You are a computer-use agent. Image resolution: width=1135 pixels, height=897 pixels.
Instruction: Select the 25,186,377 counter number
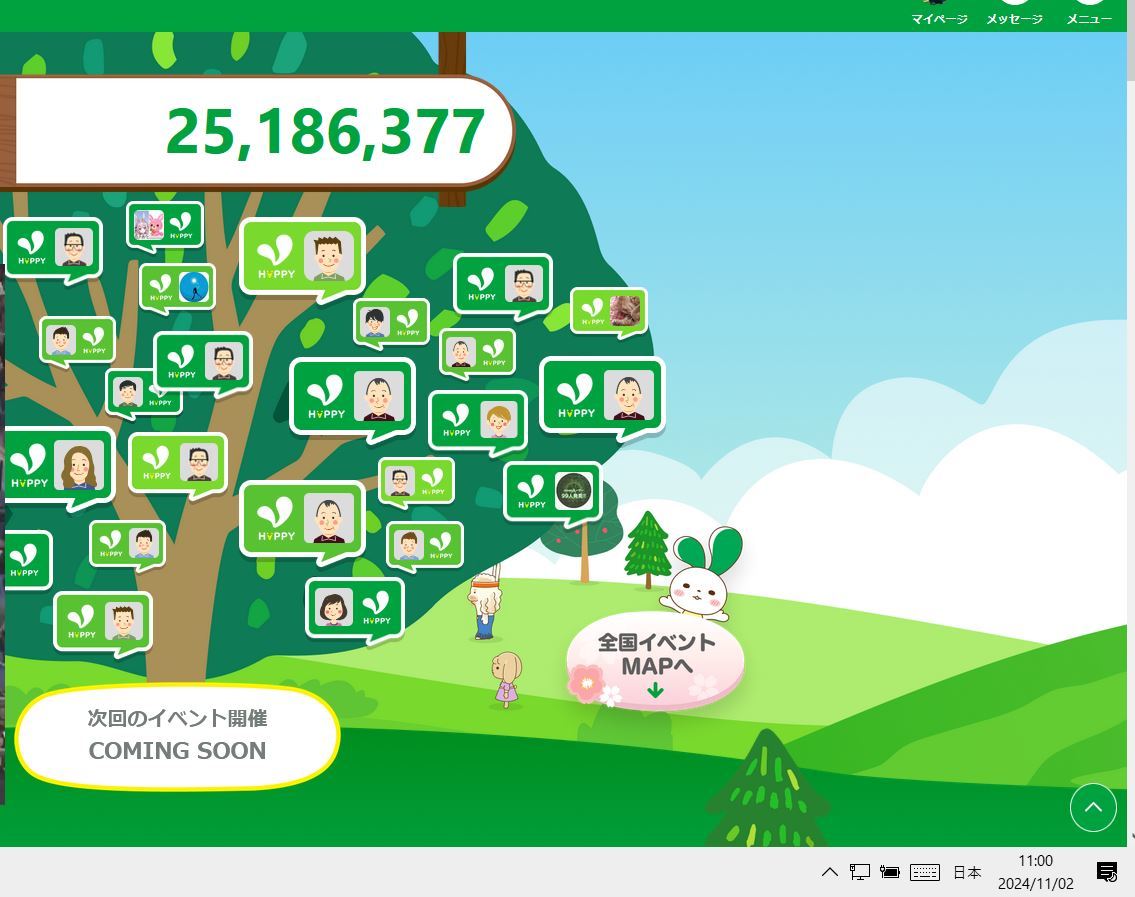tap(325, 132)
